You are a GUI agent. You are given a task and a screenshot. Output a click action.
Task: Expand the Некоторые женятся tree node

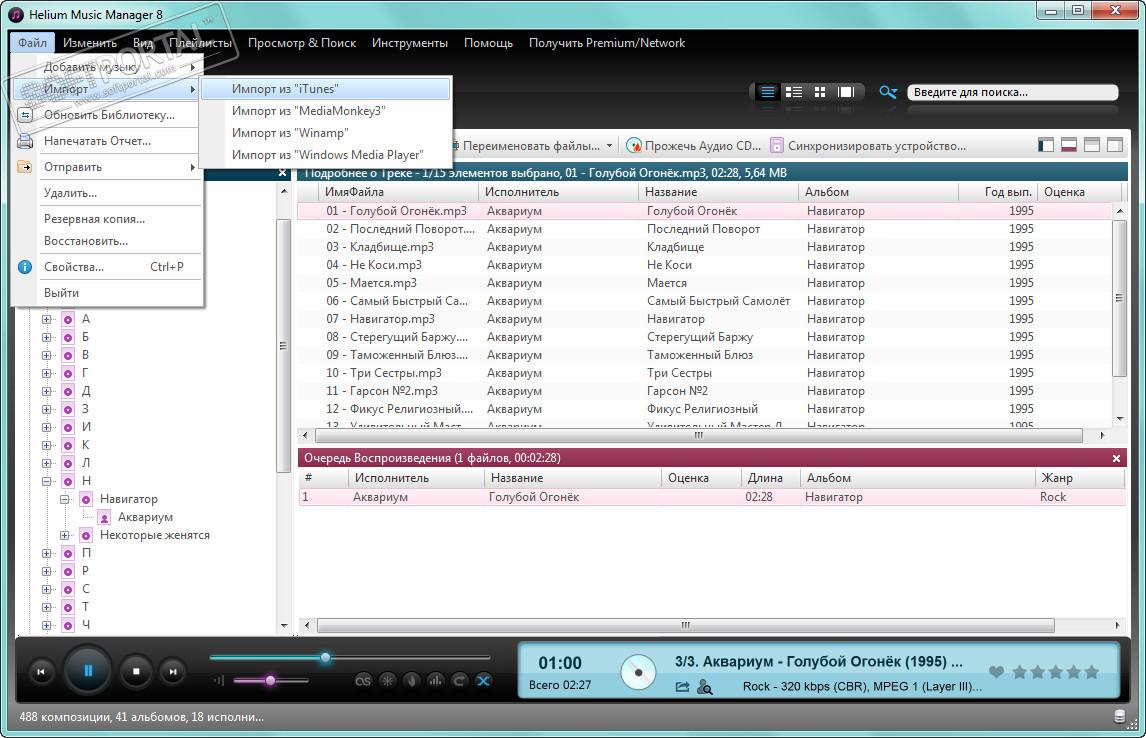(65, 535)
